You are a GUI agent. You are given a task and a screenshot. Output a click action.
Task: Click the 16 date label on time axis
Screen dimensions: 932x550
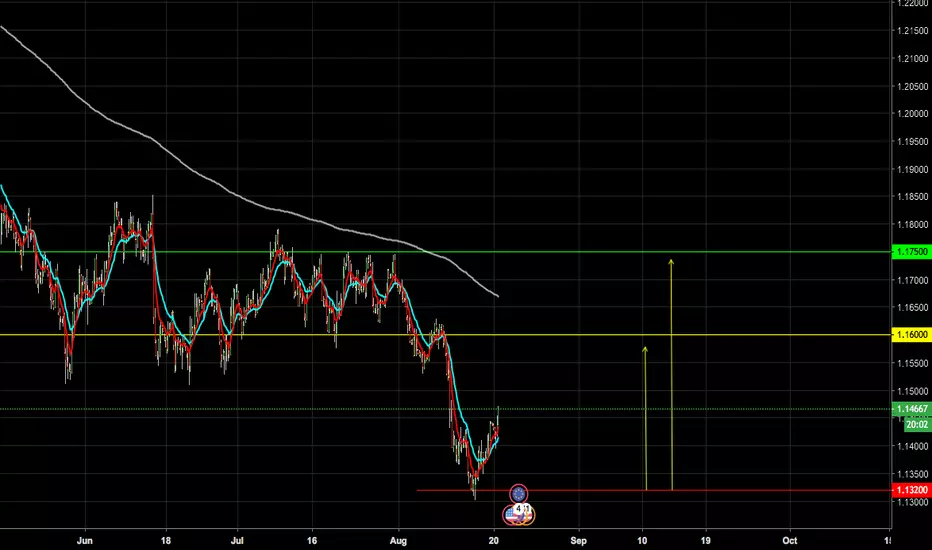click(312, 540)
